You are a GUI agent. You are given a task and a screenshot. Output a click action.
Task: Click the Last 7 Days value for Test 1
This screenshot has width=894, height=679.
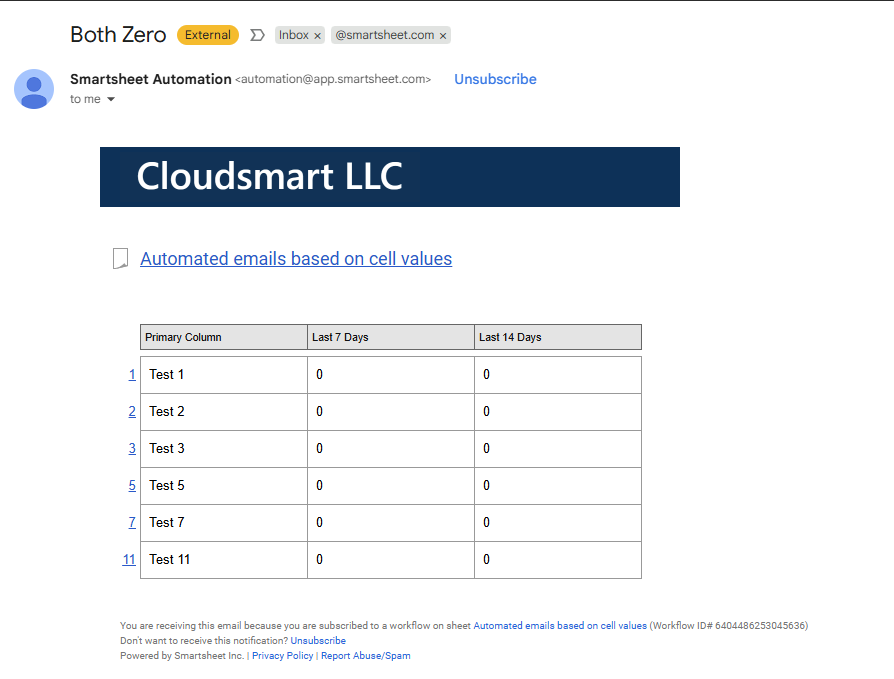pyautogui.click(x=391, y=375)
